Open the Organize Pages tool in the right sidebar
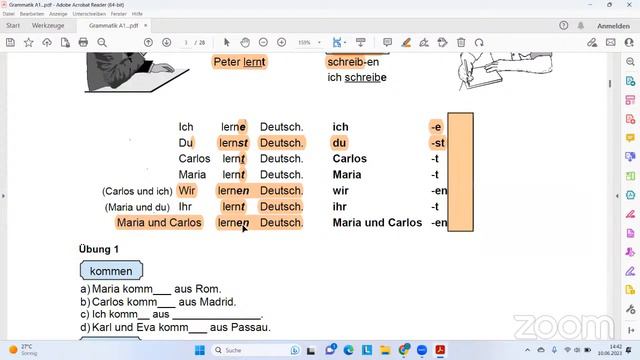This screenshot has height=360, width=640. (x=630, y=176)
